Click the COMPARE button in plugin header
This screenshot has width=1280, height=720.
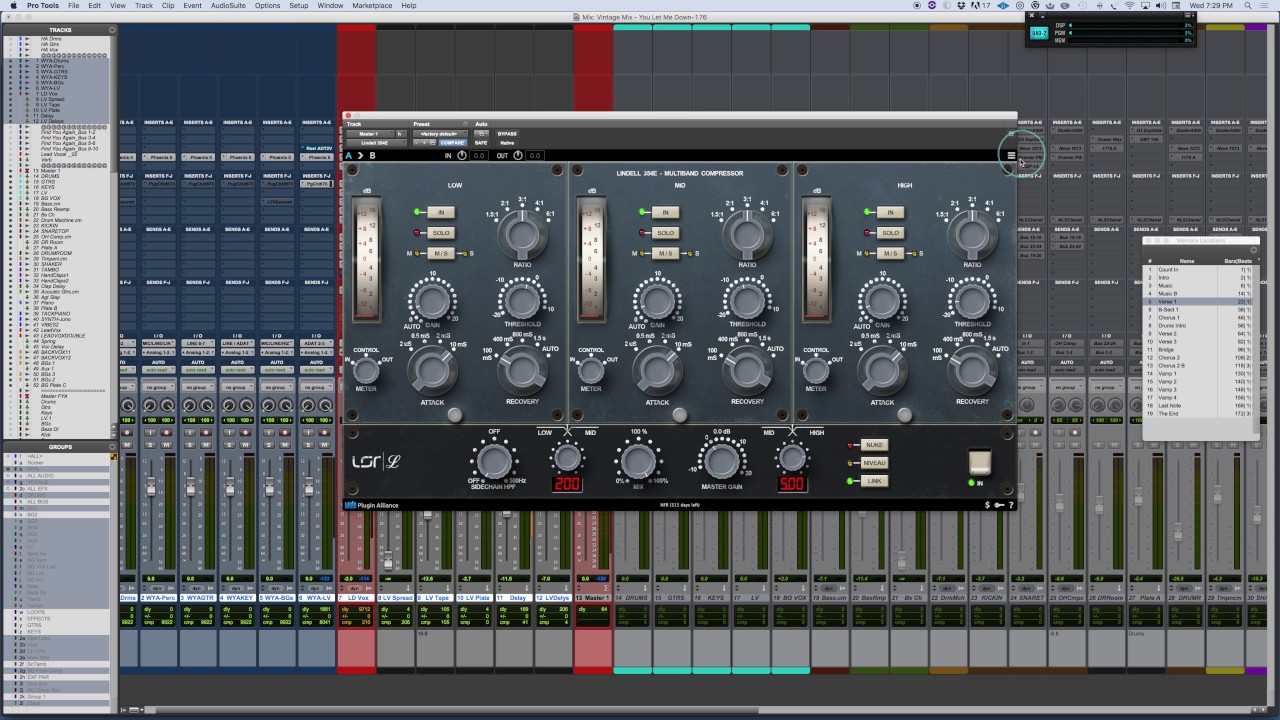coord(453,143)
